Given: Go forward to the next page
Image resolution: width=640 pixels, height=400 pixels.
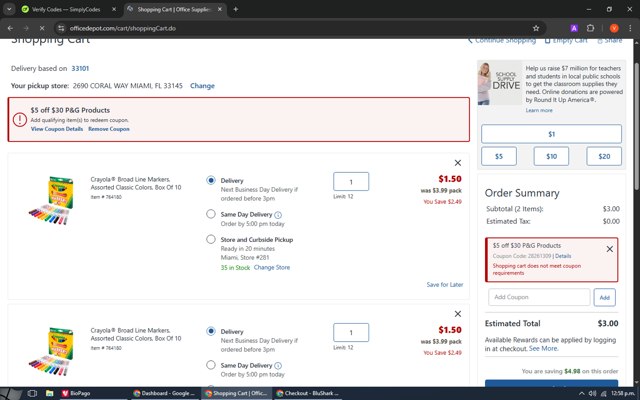Looking at the screenshot, I should point(26,28).
